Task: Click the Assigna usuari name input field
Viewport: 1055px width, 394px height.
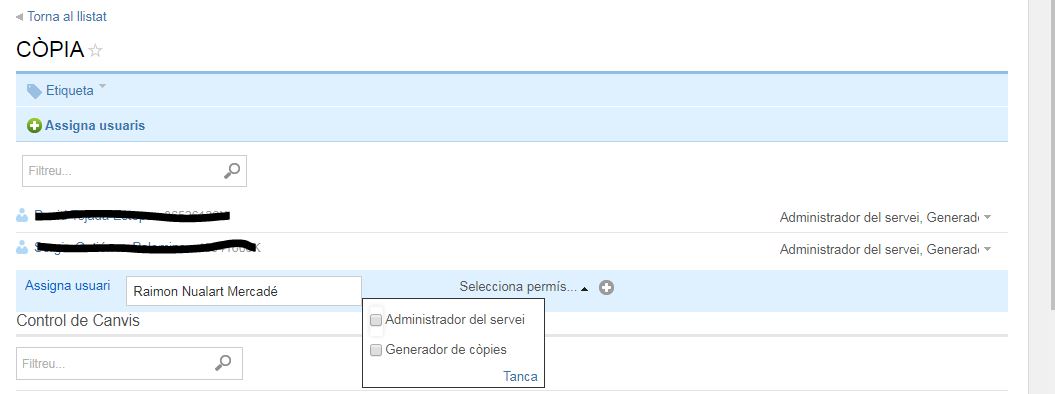Action: click(244, 292)
